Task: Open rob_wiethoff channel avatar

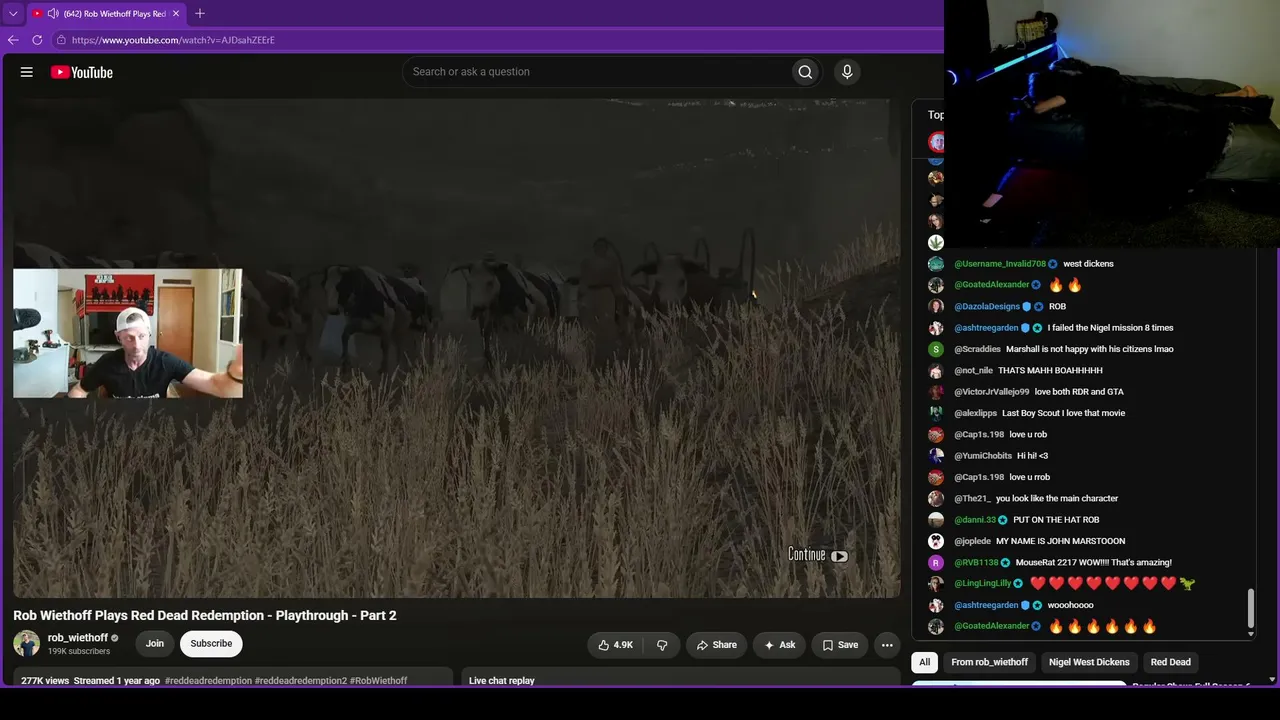Action: click(27, 644)
